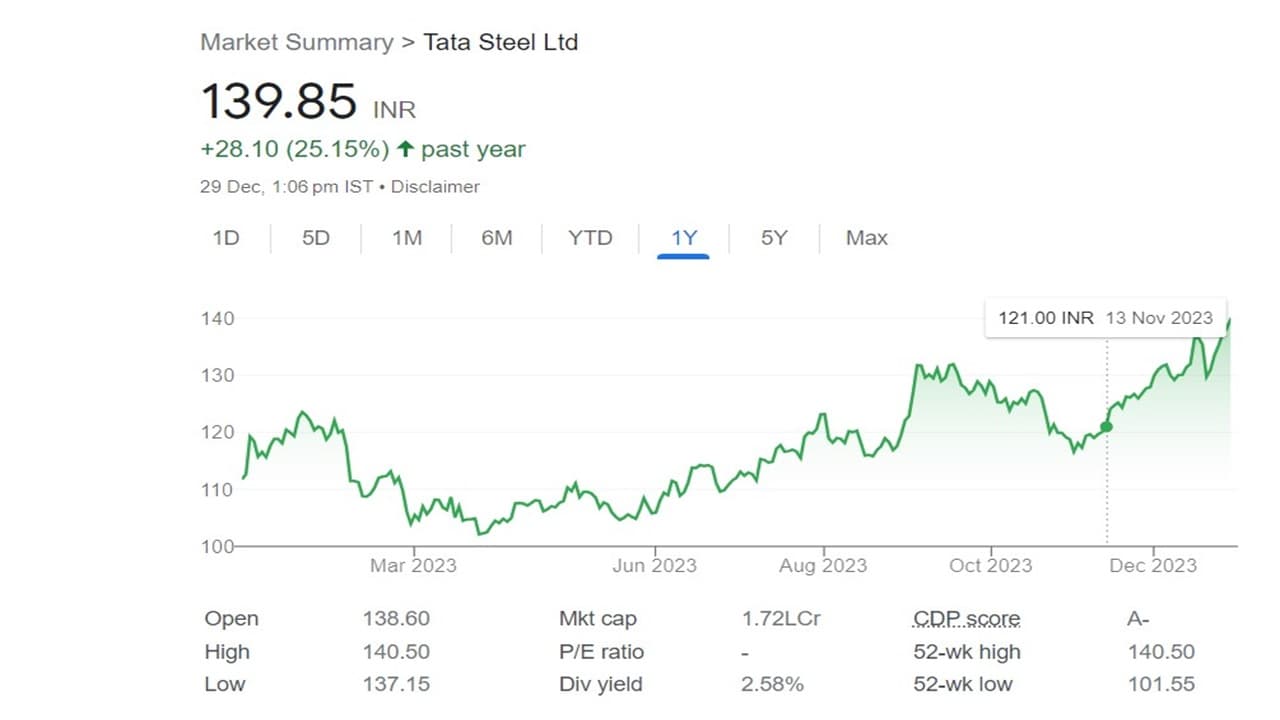Click the CDP score label
Screen dimensions: 1280x720
point(966,619)
